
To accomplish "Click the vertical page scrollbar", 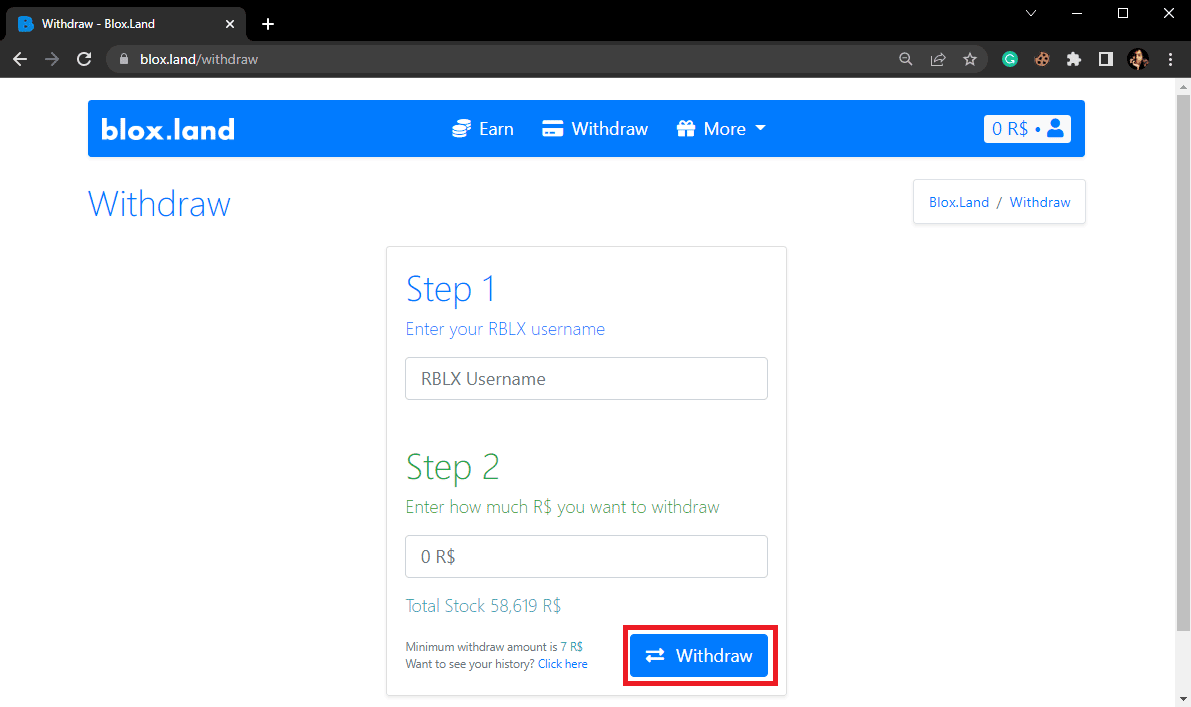I will [x=1183, y=363].
